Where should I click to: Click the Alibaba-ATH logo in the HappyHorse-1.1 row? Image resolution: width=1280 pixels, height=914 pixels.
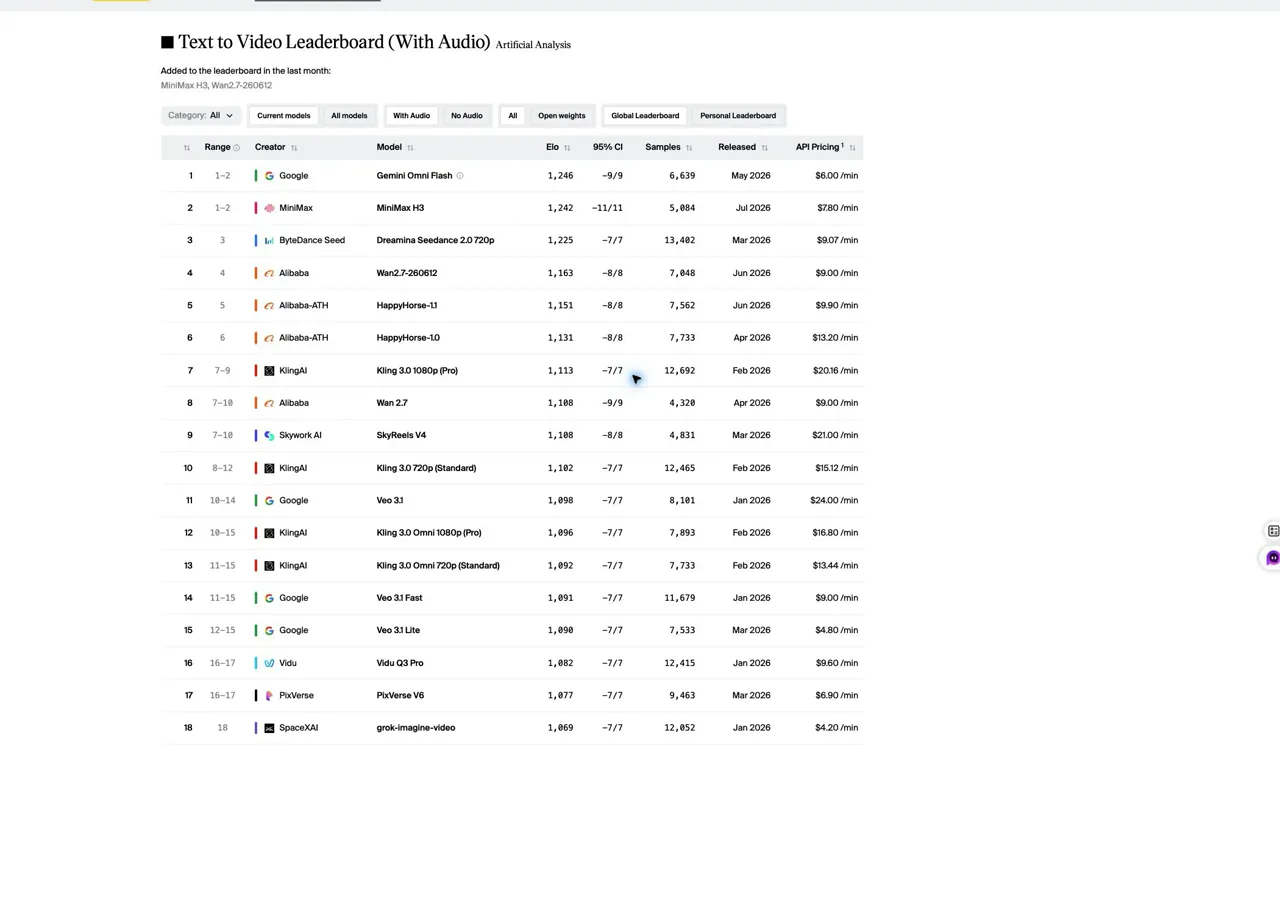pyautogui.click(x=269, y=306)
